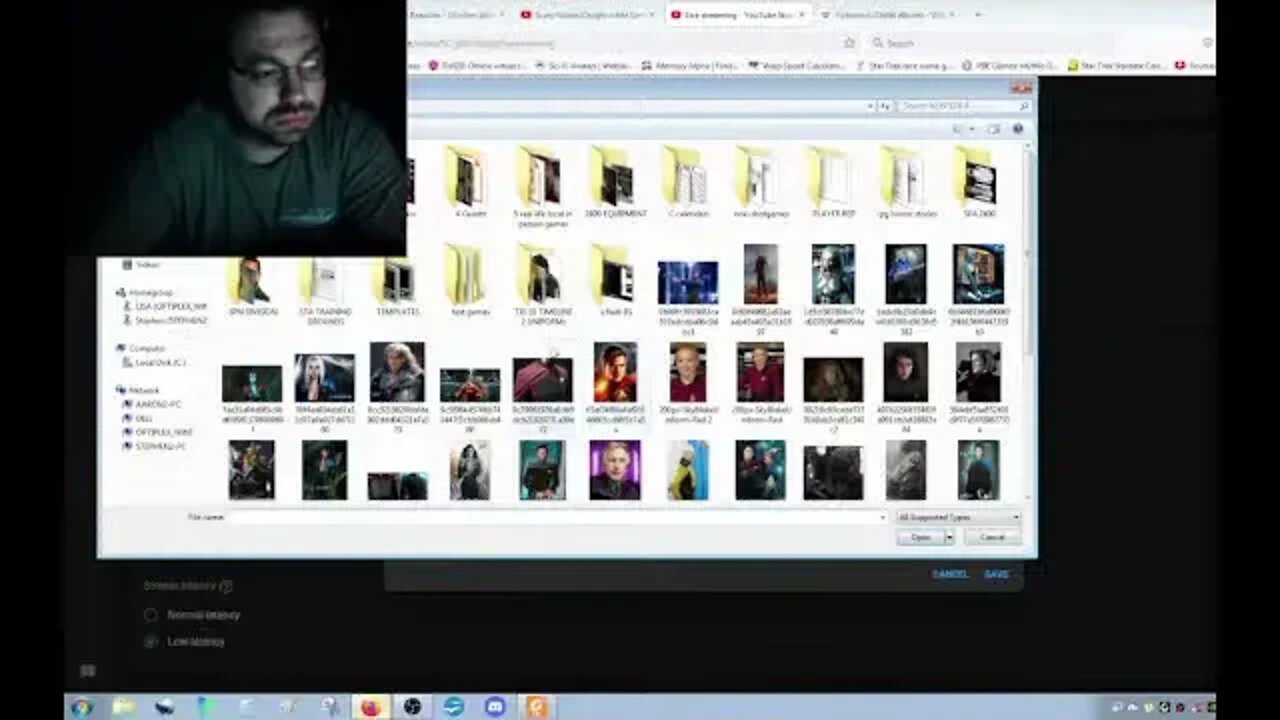Open the 'tpe games' folder
This screenshot has width=1280, height=720.
[469, 280]
